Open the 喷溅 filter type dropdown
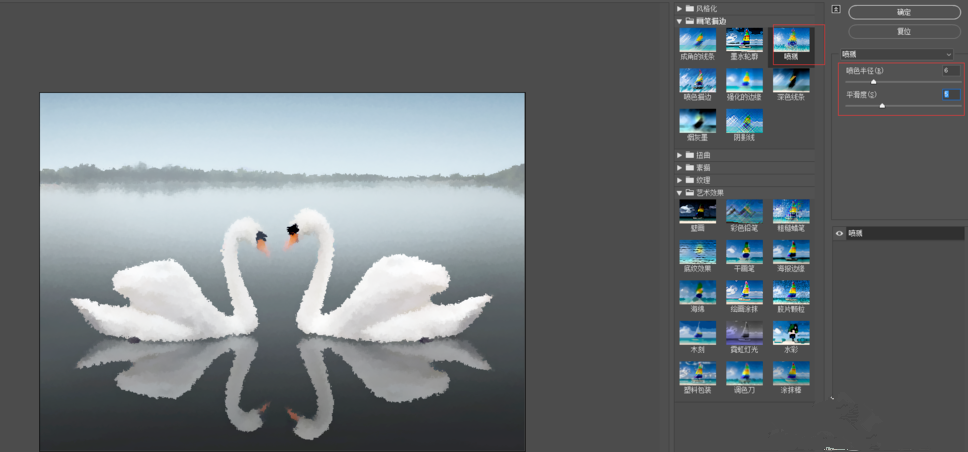 [x=898, y=54]
